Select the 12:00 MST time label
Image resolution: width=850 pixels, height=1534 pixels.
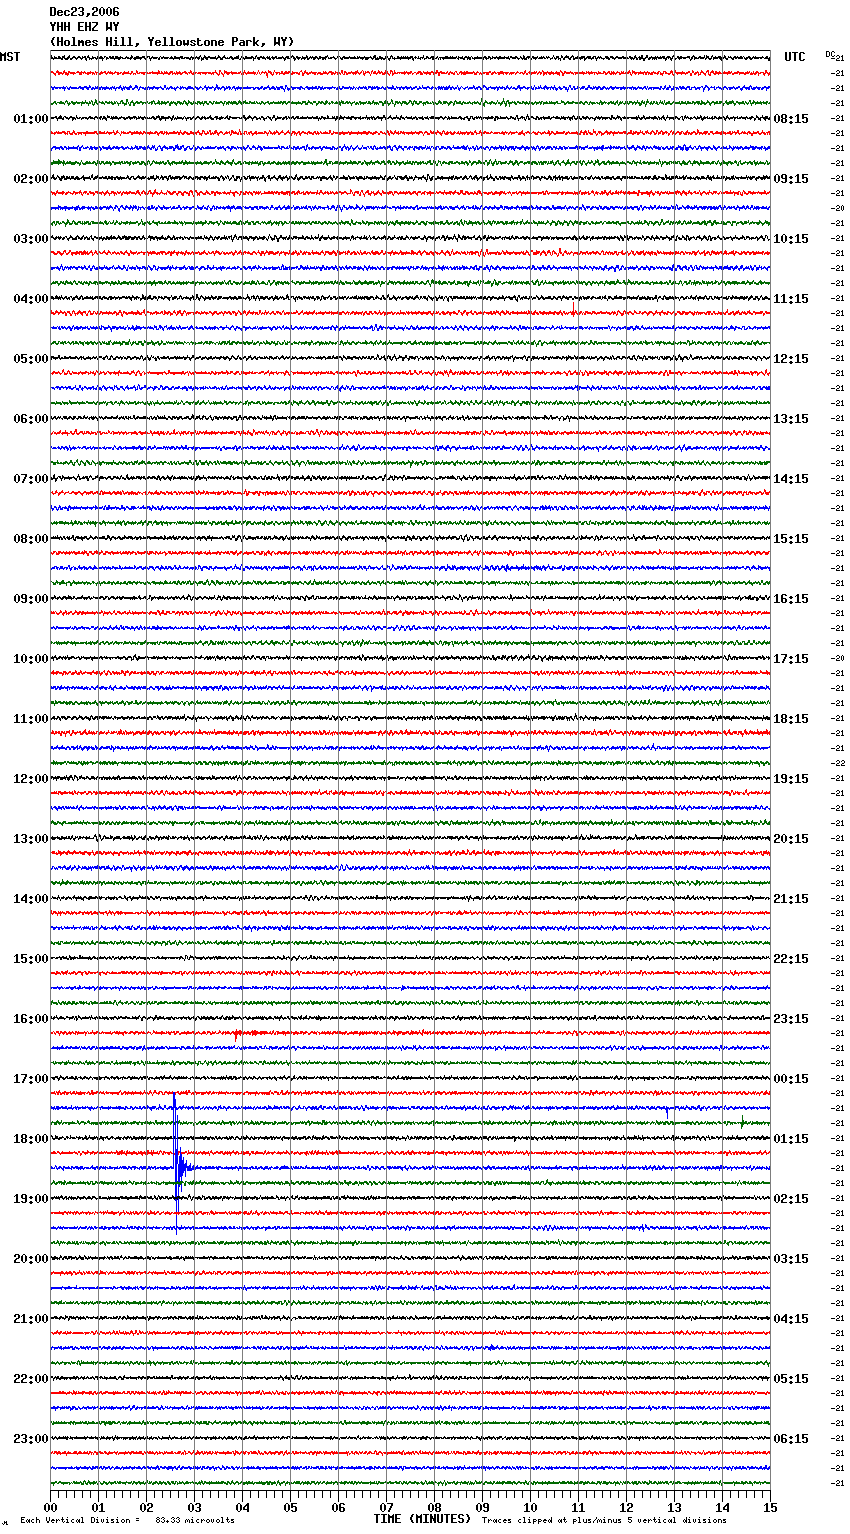click(x=30, y=779)
